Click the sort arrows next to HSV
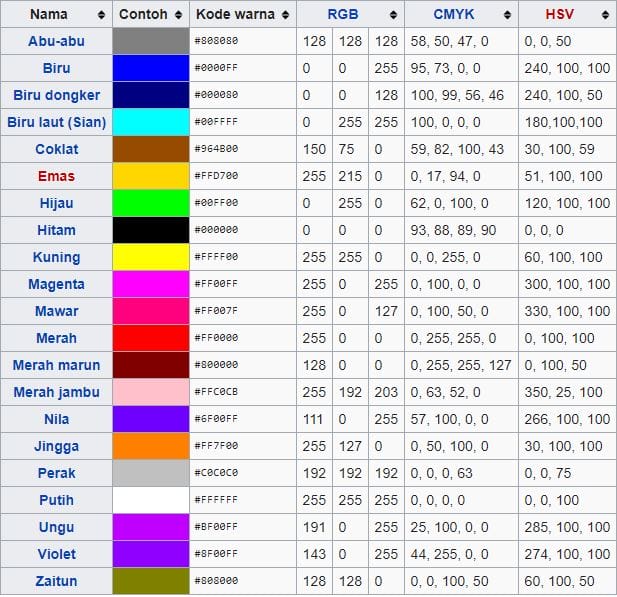 [605, 15]
